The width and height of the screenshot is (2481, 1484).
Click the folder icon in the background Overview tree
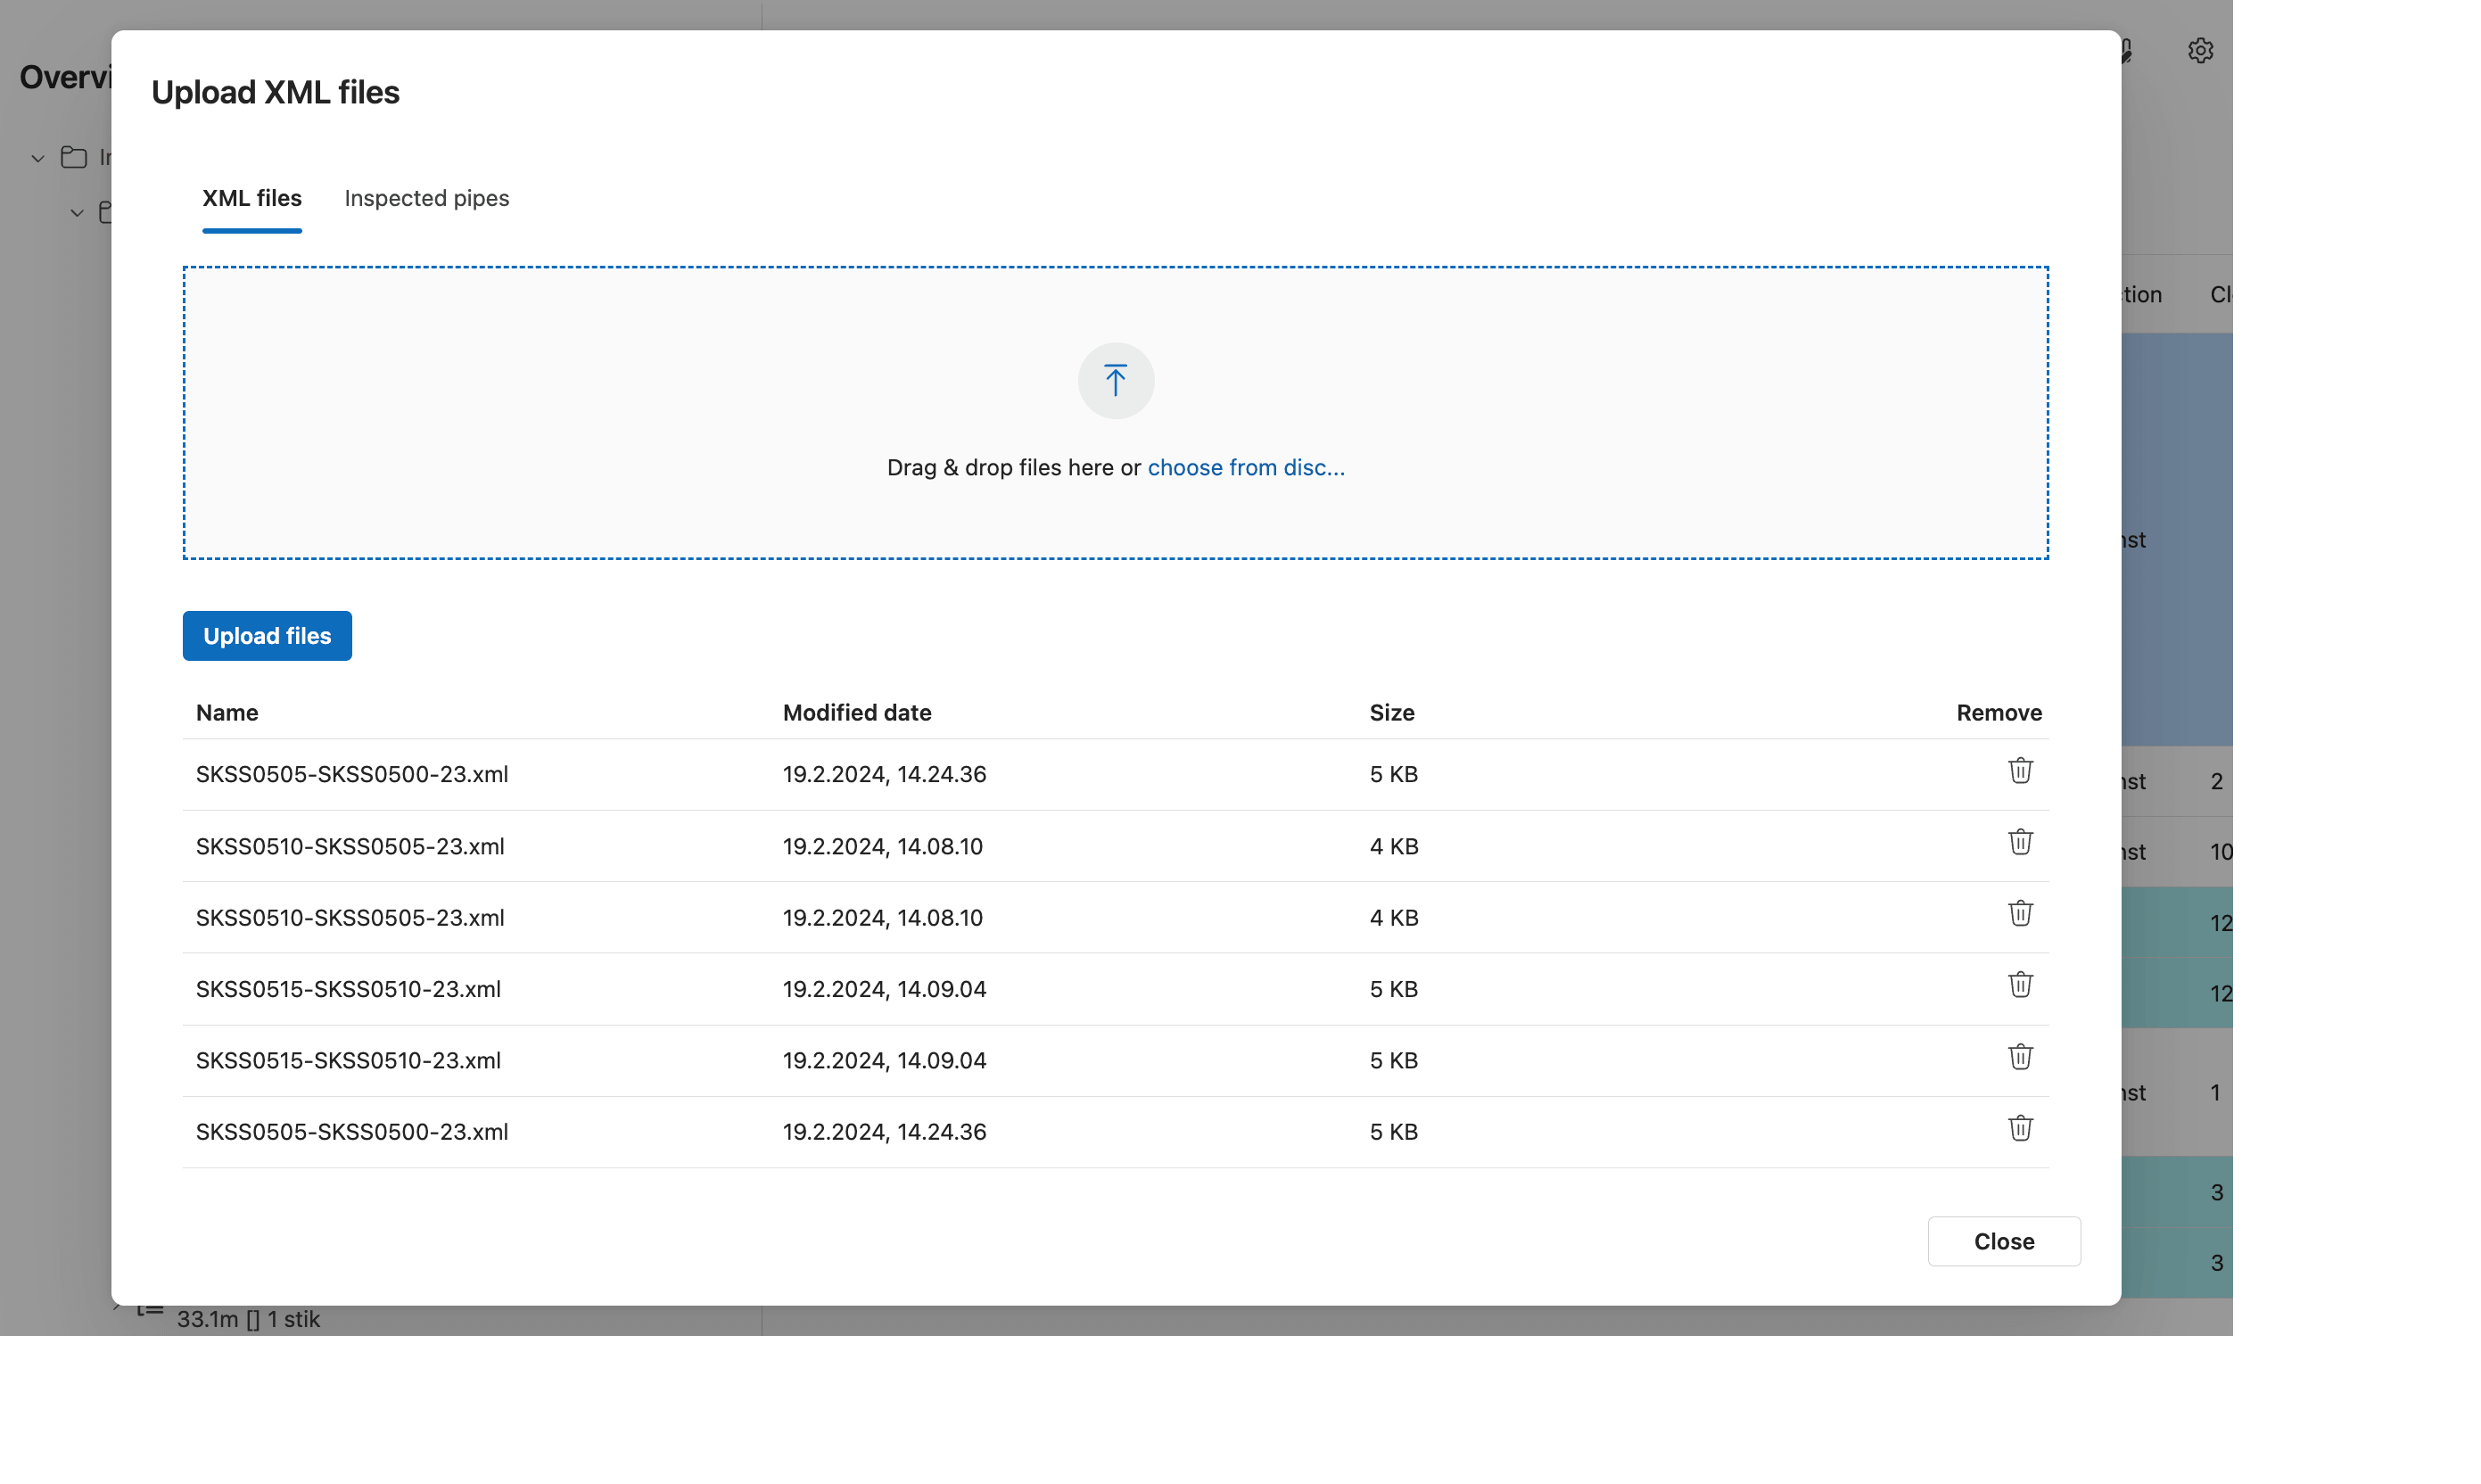coord(73,157)
